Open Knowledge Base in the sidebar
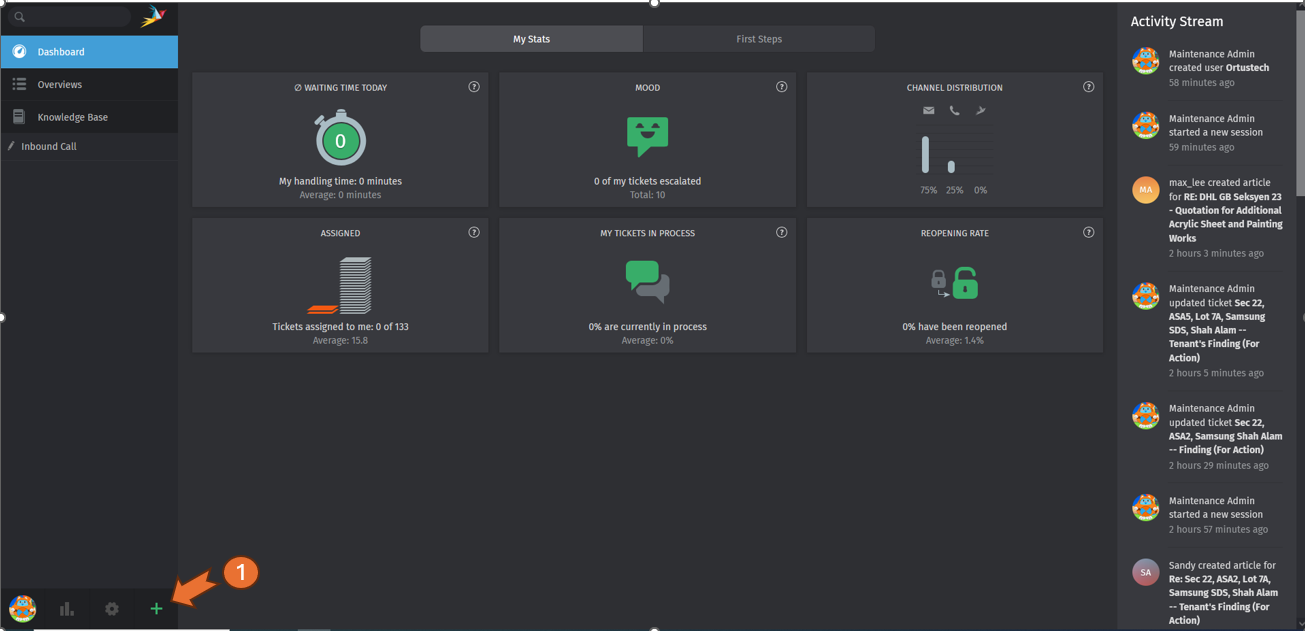 72,117
